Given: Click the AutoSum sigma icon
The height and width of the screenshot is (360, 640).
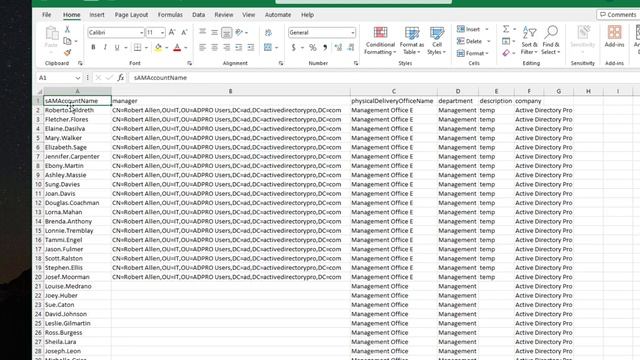Looking at the screenshot, I should [x=506, y=29].
